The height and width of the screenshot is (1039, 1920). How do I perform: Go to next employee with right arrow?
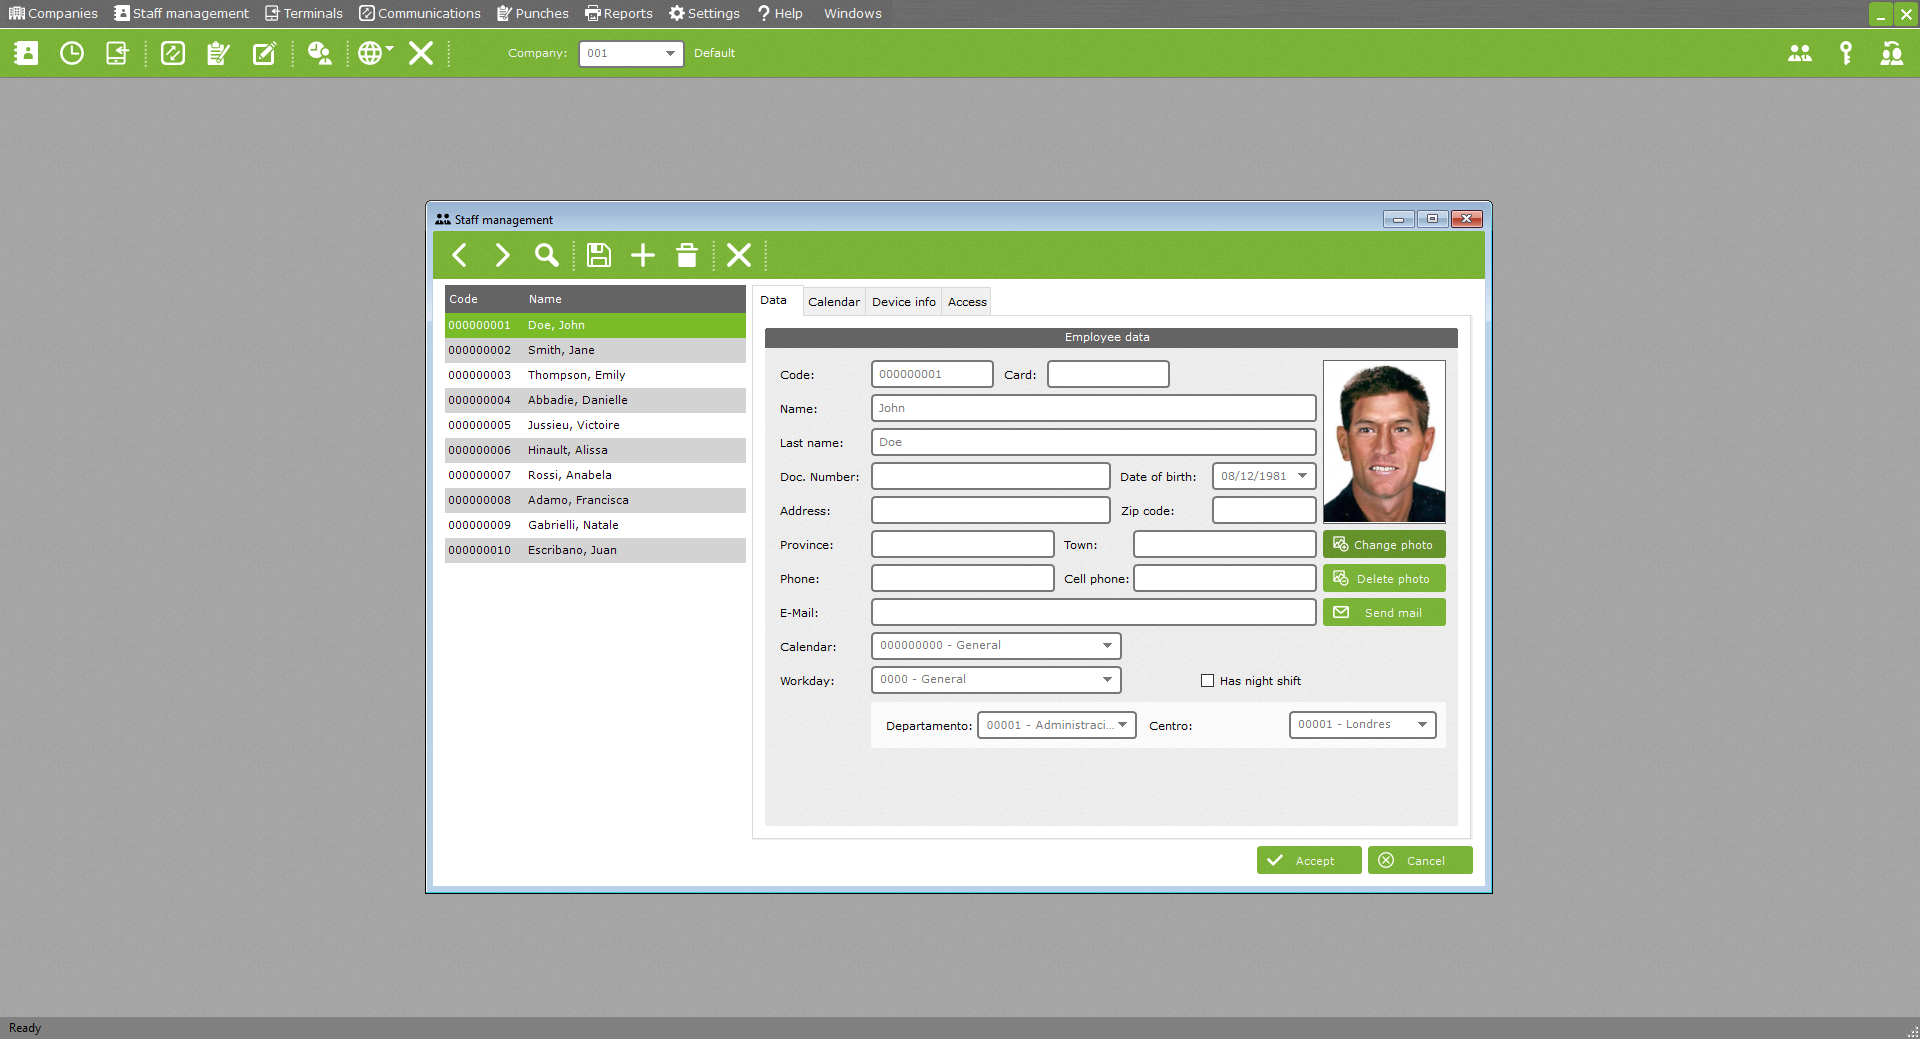click(x=502, y=256)
